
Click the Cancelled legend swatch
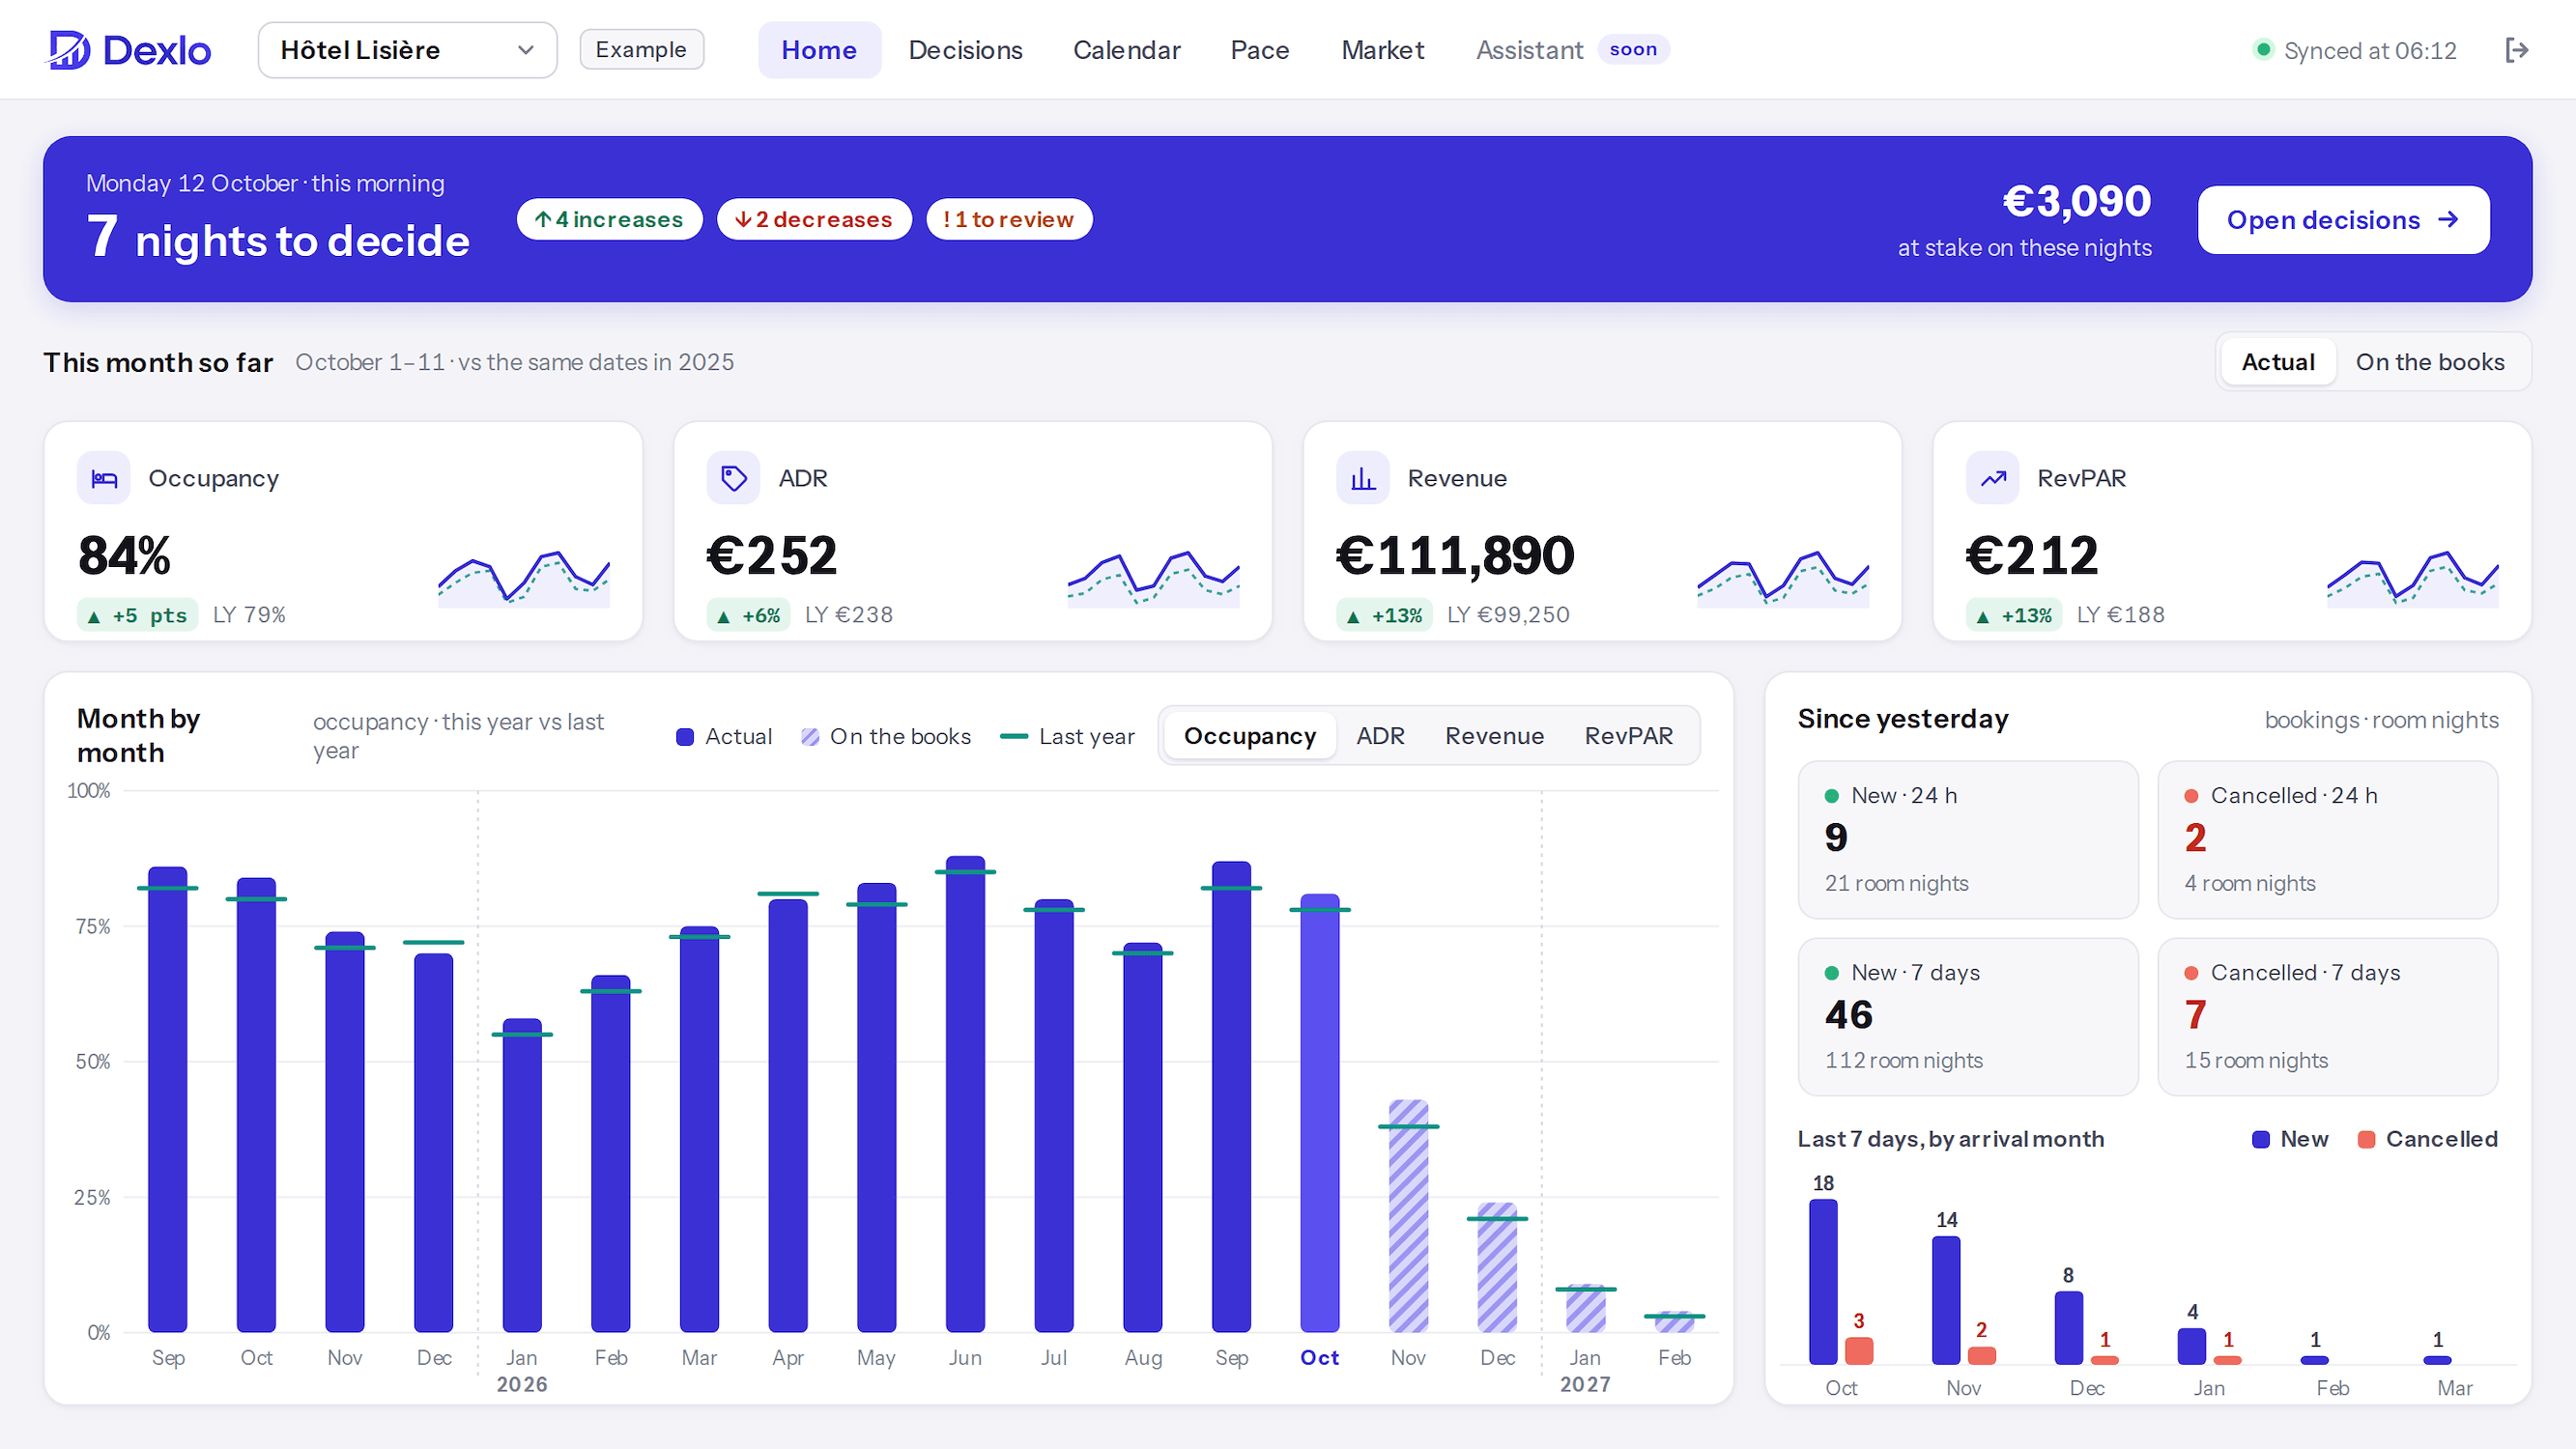[2366, 1140]
